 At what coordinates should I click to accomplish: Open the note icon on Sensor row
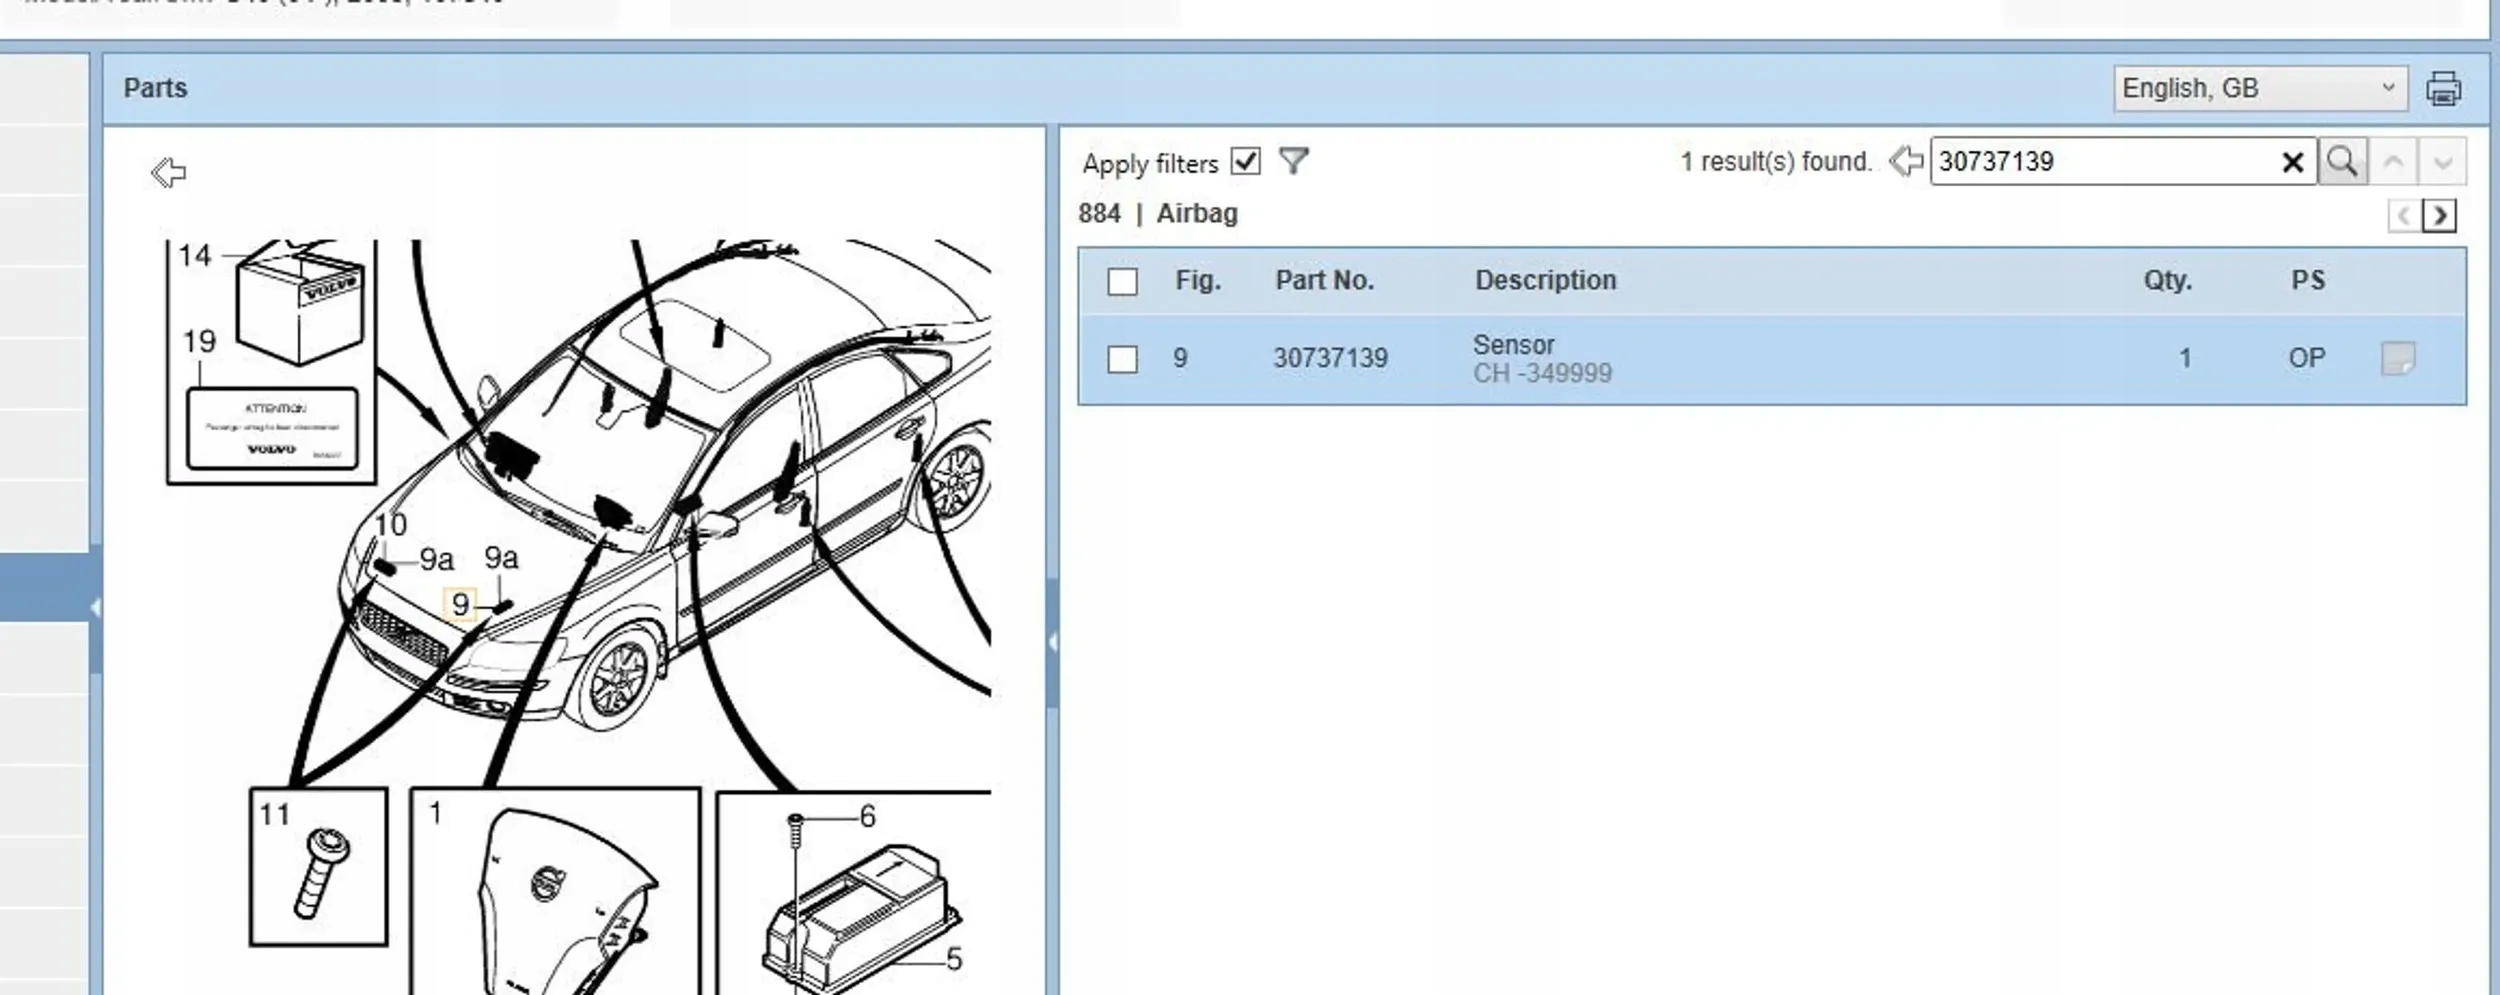pos(2398,358)
